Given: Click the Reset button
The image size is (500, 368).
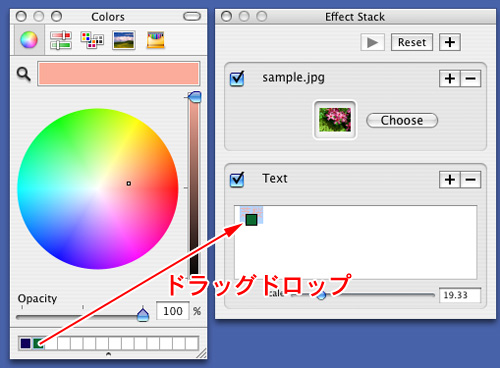Looking at the screenshot, I should (x=412, y=42).
